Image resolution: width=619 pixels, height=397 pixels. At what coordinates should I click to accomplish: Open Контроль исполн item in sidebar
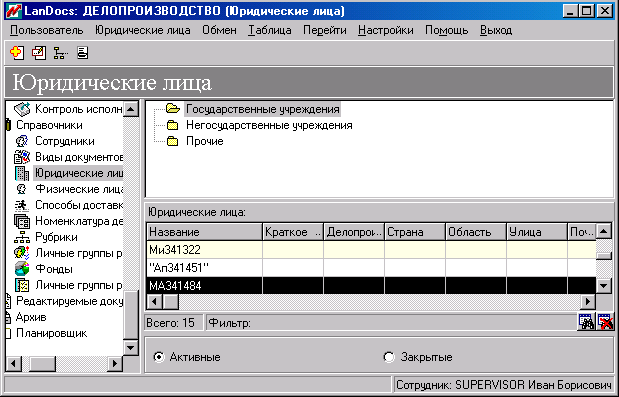click(x=78, y=109)
